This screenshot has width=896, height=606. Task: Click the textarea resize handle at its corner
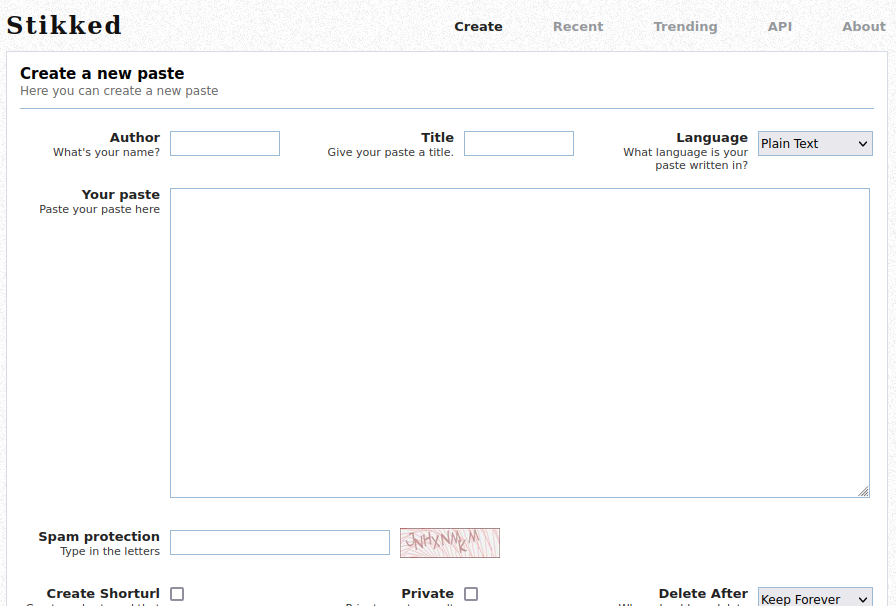[x=863, y=491]
